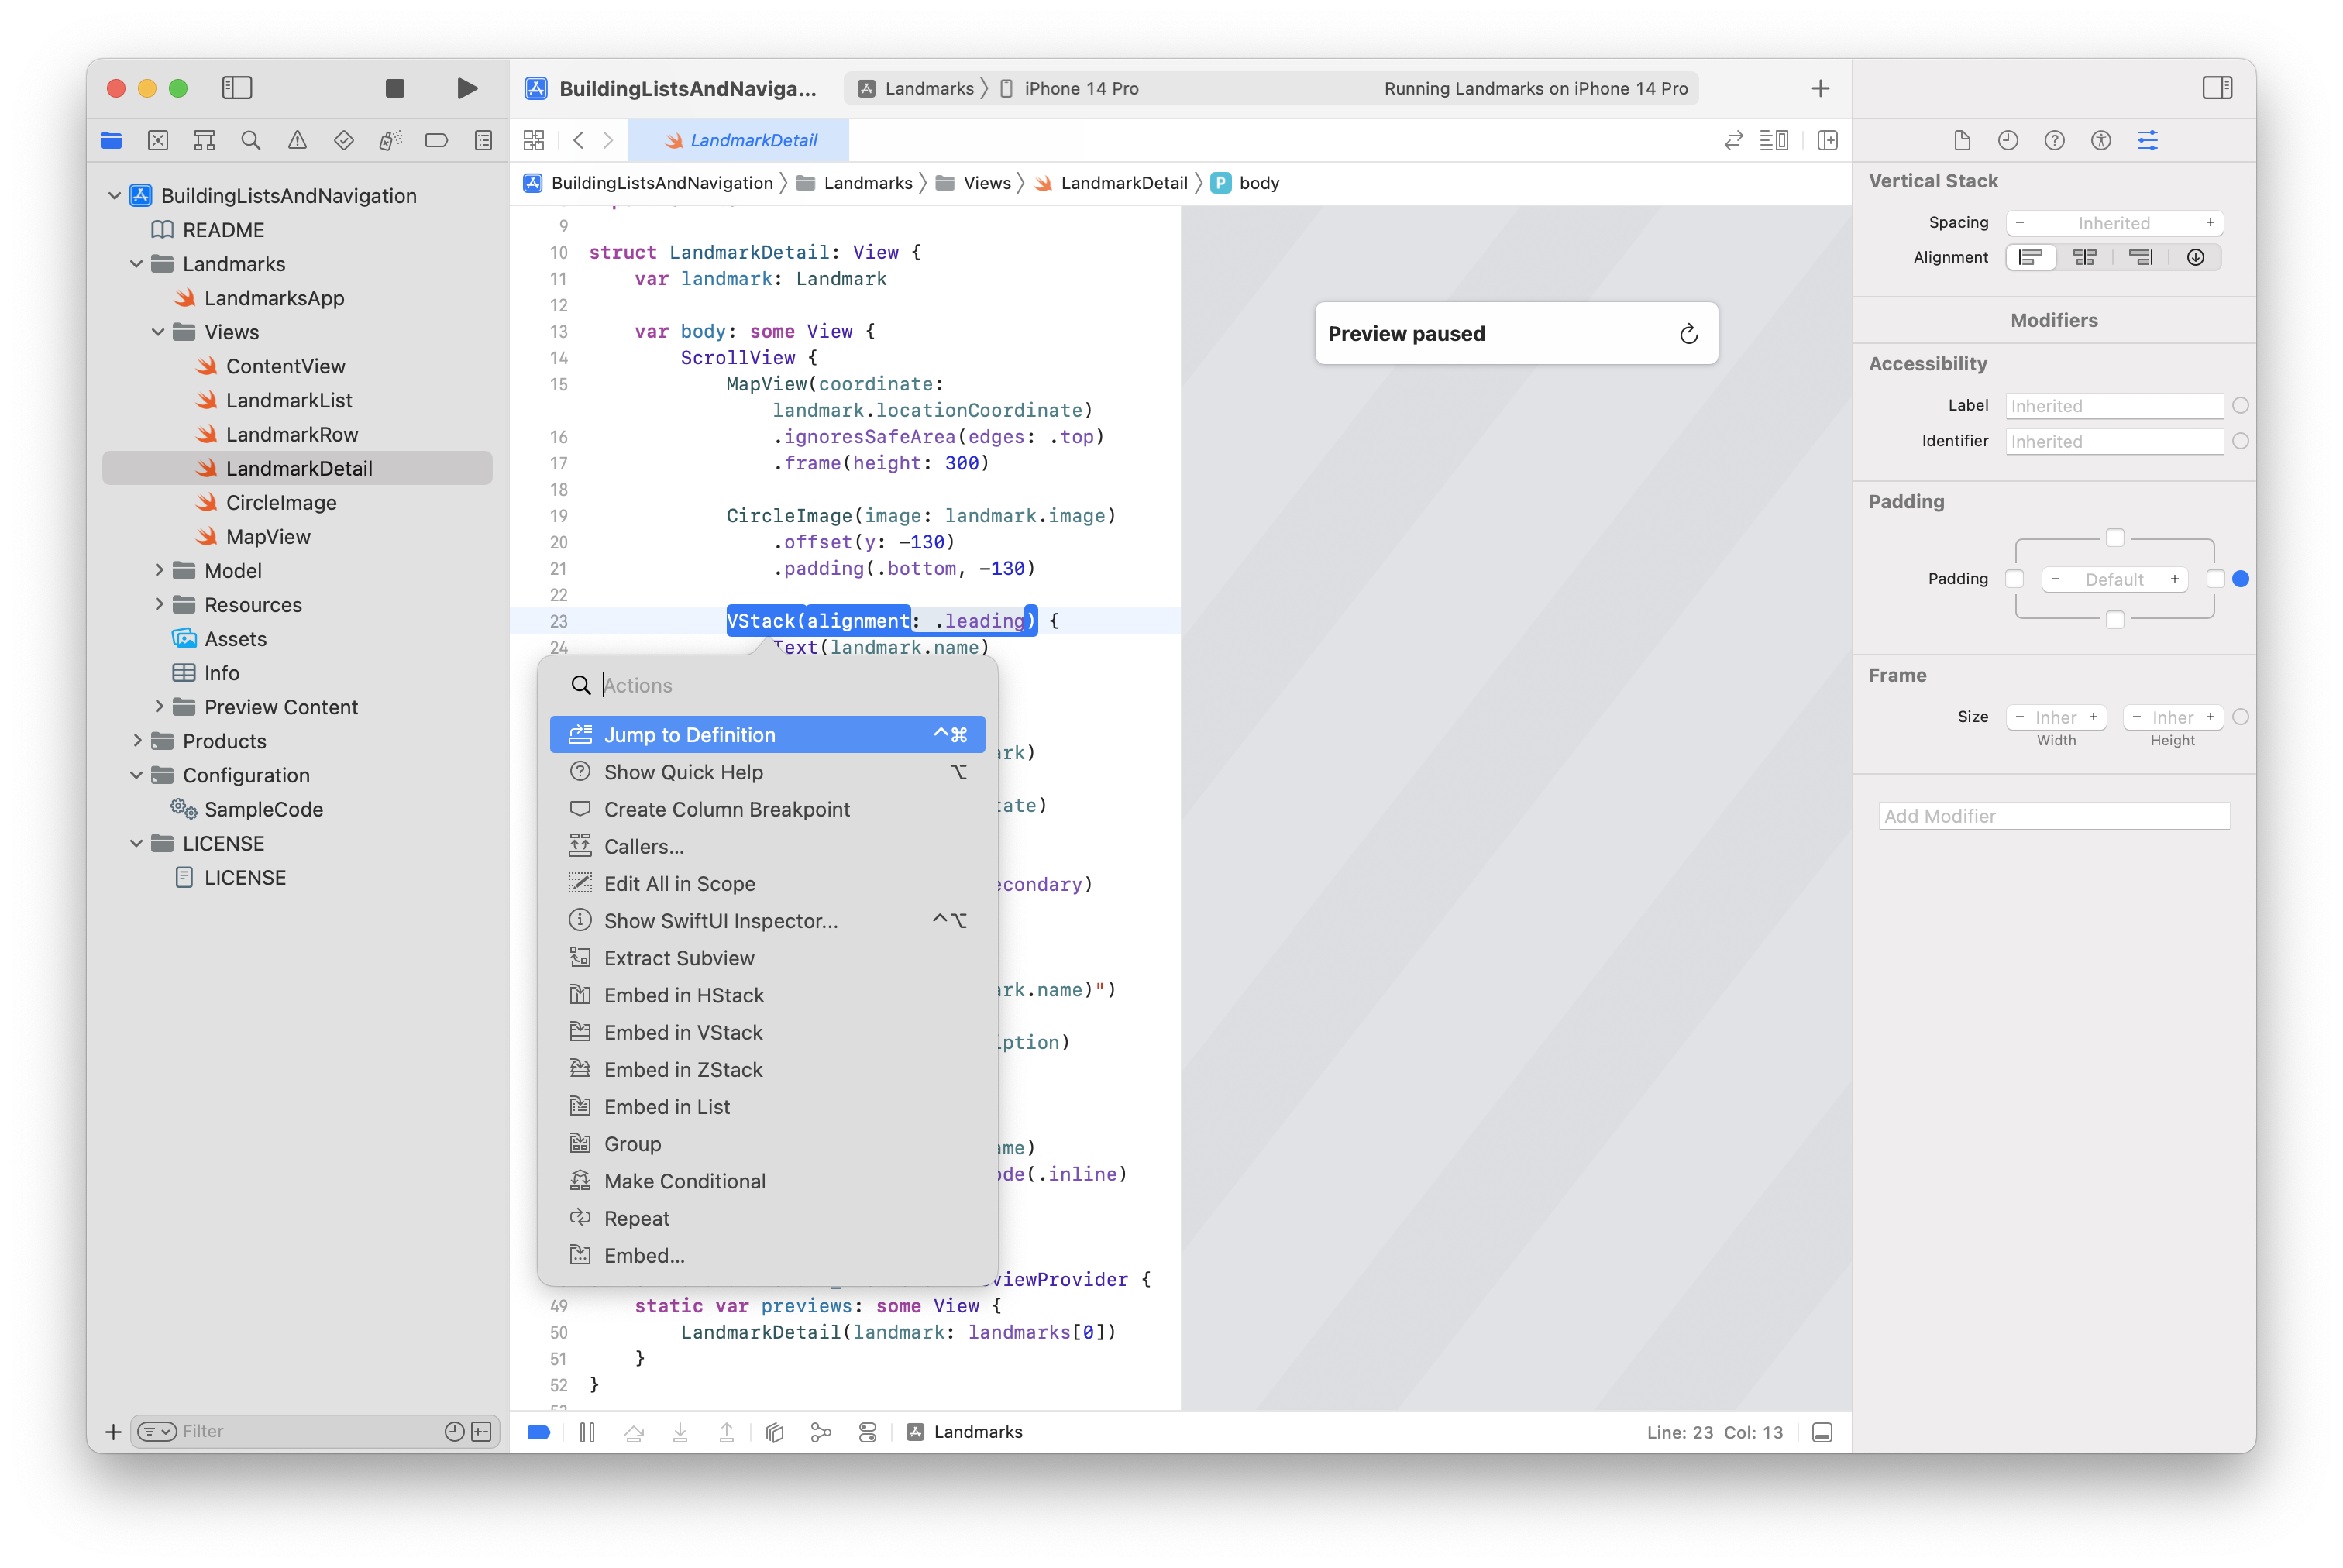
Task: Open the Project navigator tab
Action: pyautogui.click(x=111, y=140)
